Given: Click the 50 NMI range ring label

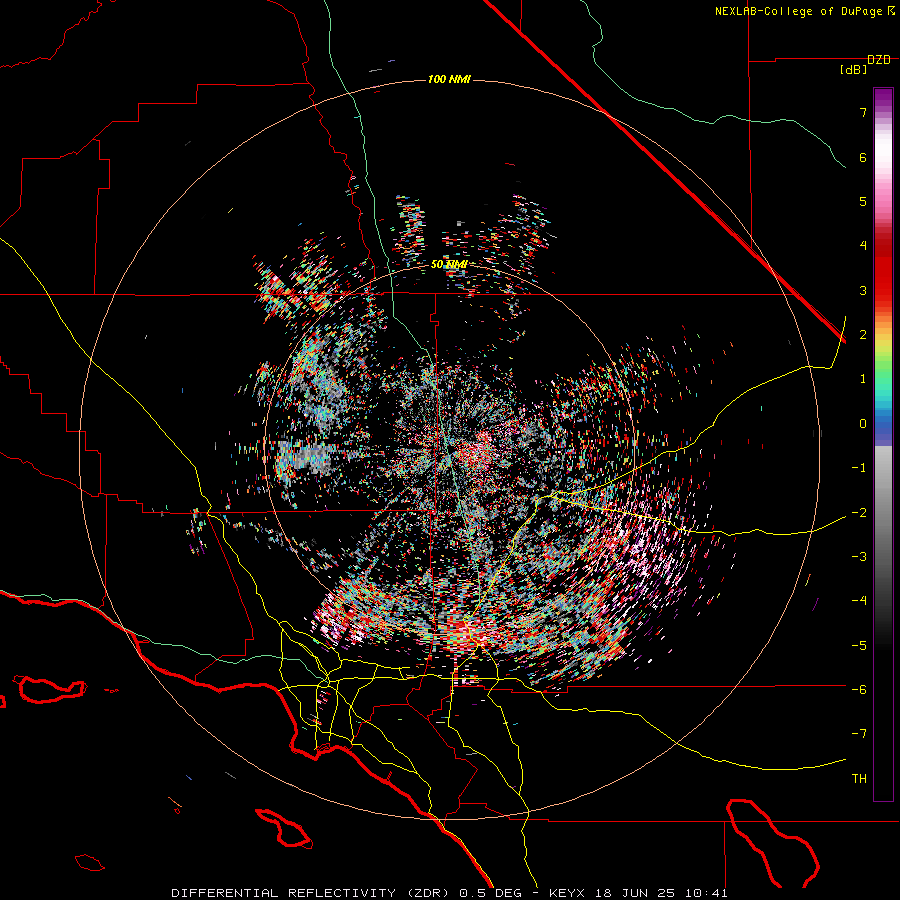Looking at the screenshot, I should click(449, 265).
